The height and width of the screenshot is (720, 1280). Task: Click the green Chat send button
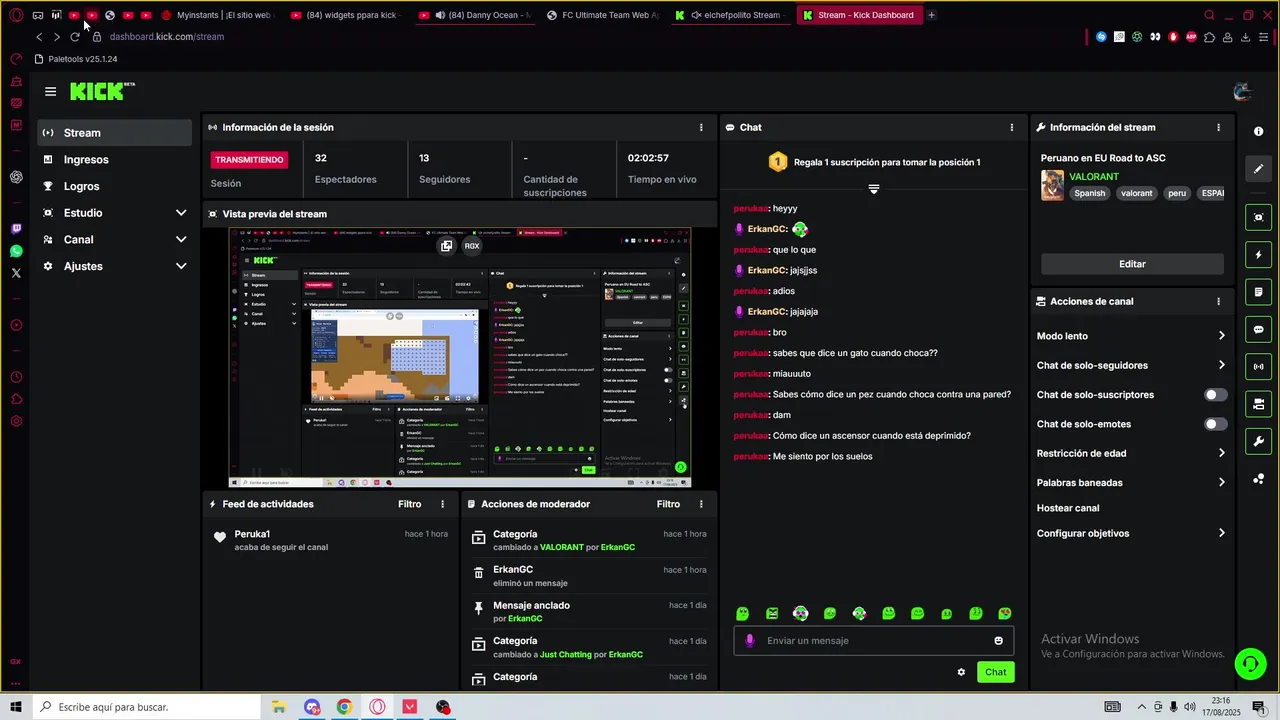click(995, 672)
